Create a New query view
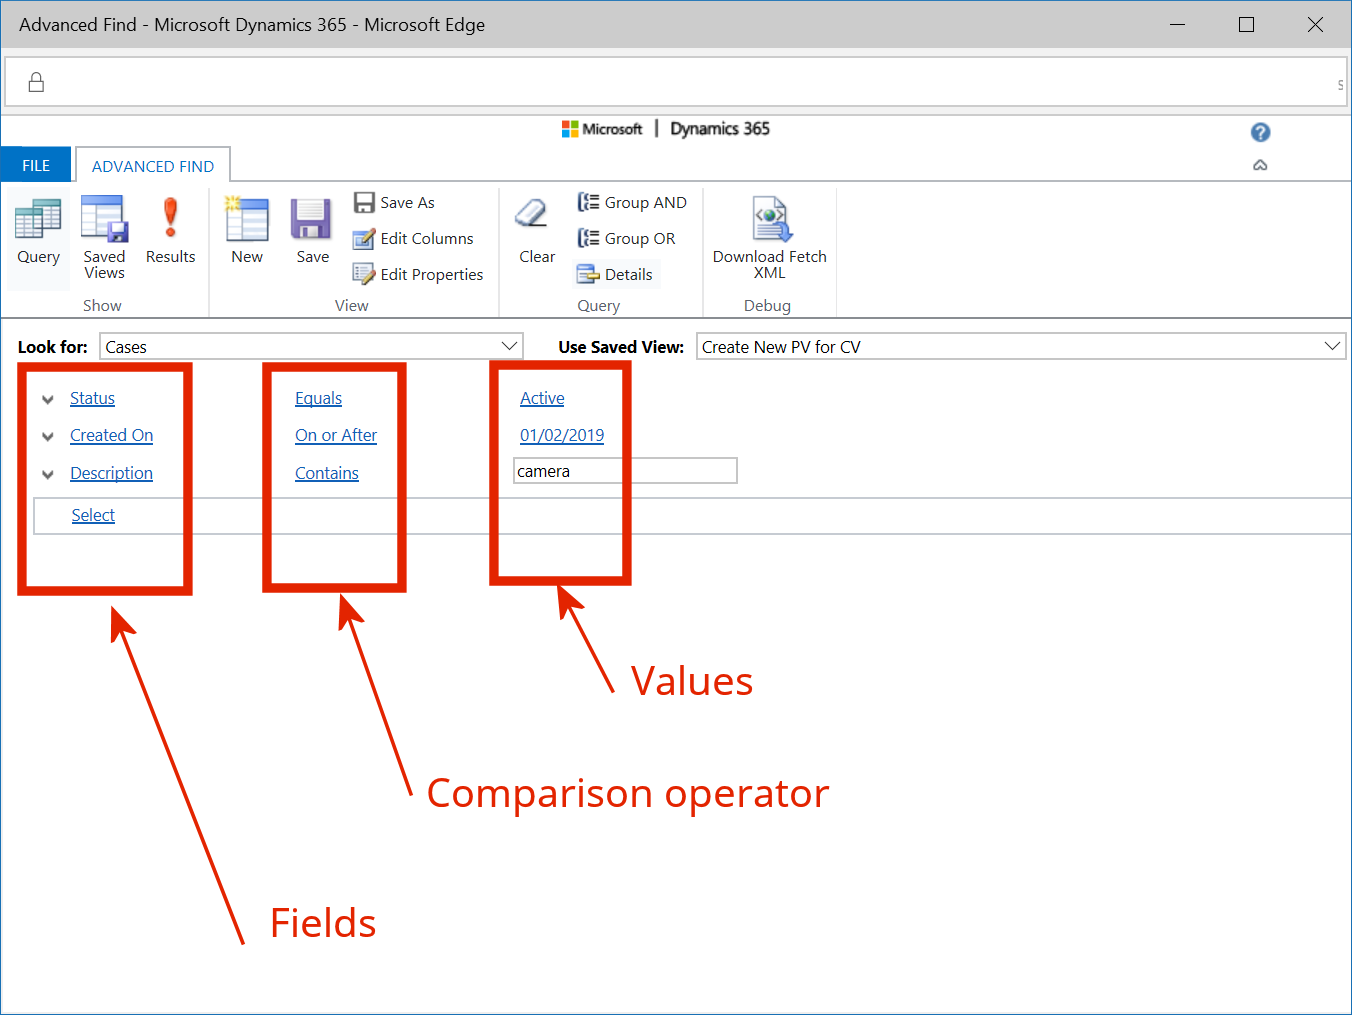The image size is (1352, 1015). [x=247, y=230]
